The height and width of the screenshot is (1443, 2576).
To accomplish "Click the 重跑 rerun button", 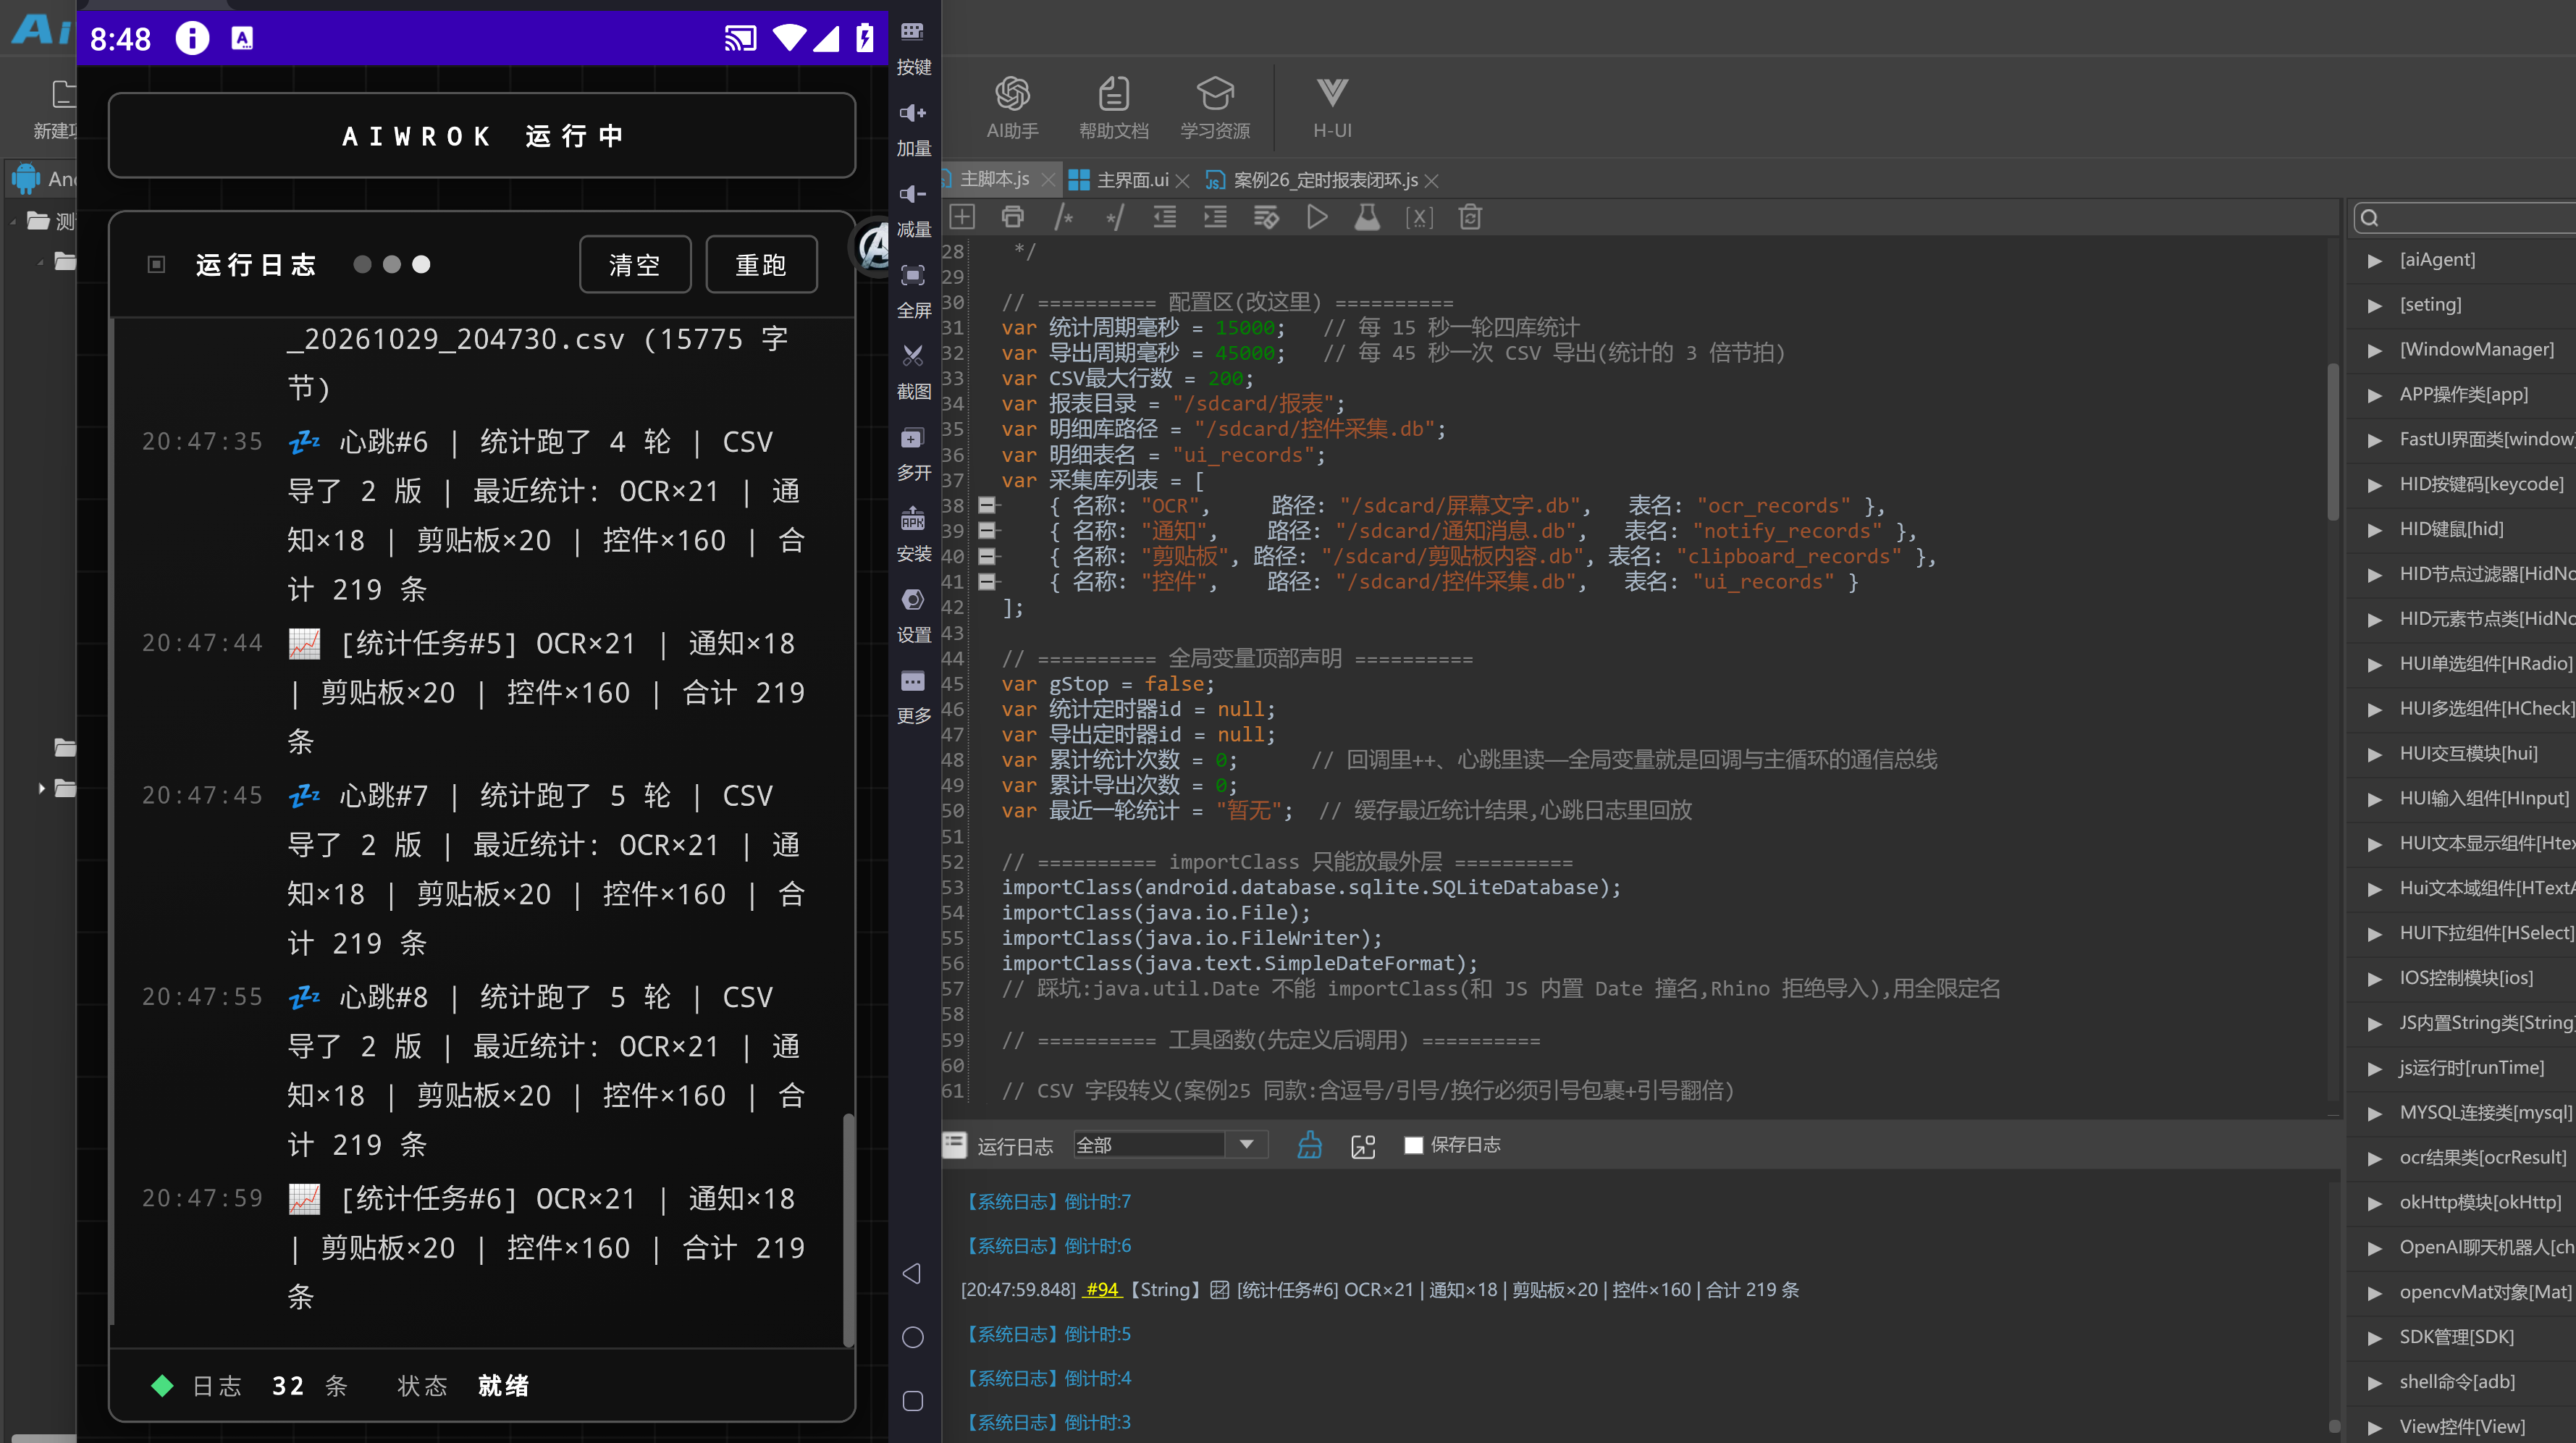I will [761, 265].
